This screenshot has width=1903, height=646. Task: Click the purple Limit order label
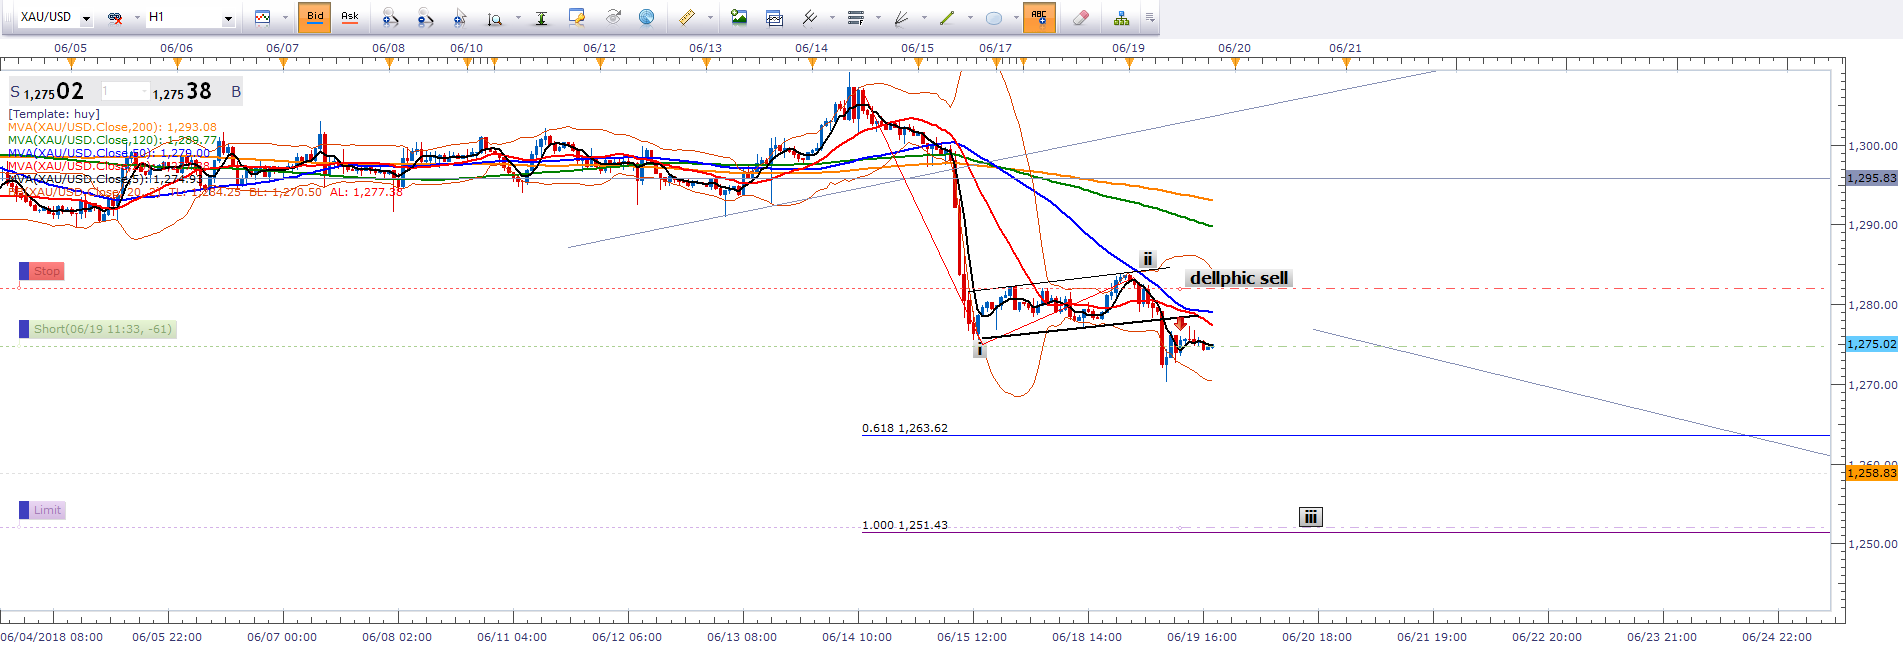[46, 510]
